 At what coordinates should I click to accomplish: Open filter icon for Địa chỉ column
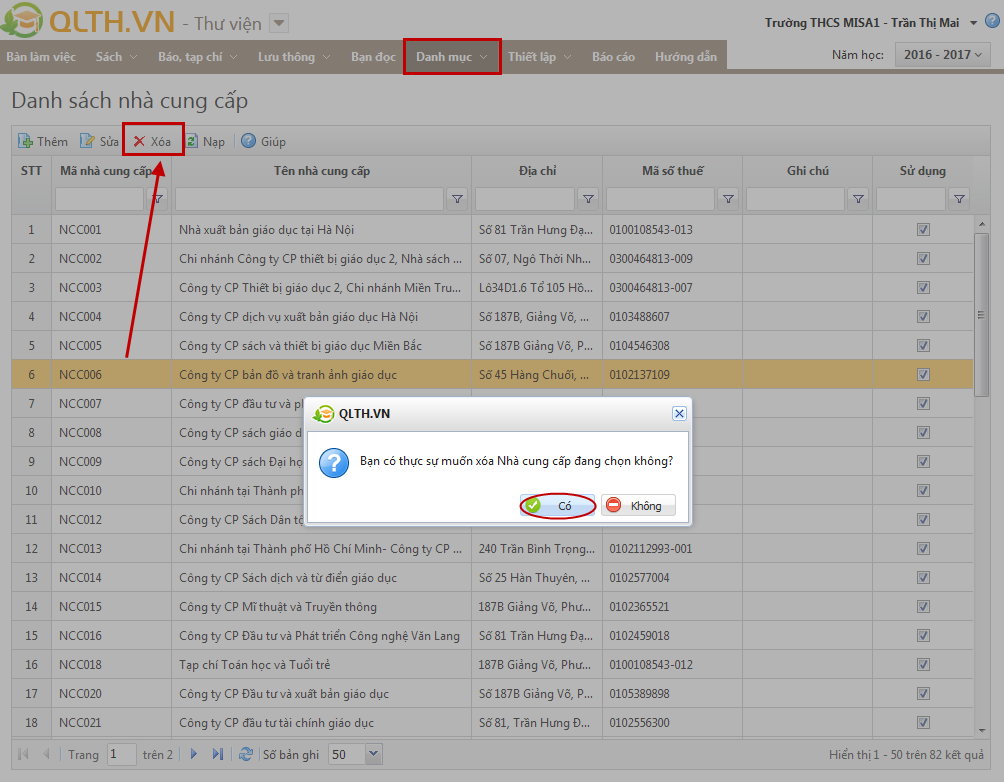(x=588, y=199)
